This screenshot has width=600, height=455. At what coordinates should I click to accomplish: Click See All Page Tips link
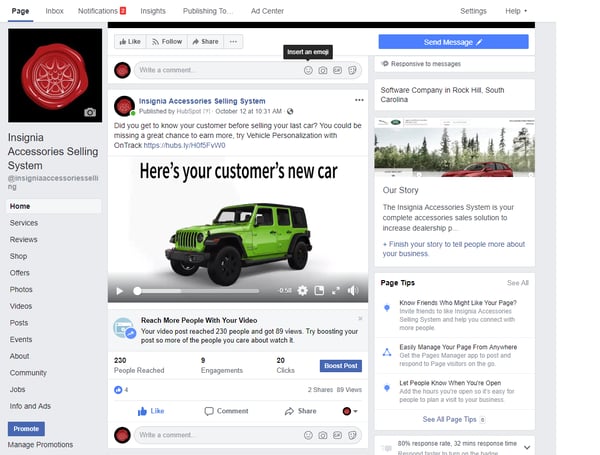tap(449, 419)
